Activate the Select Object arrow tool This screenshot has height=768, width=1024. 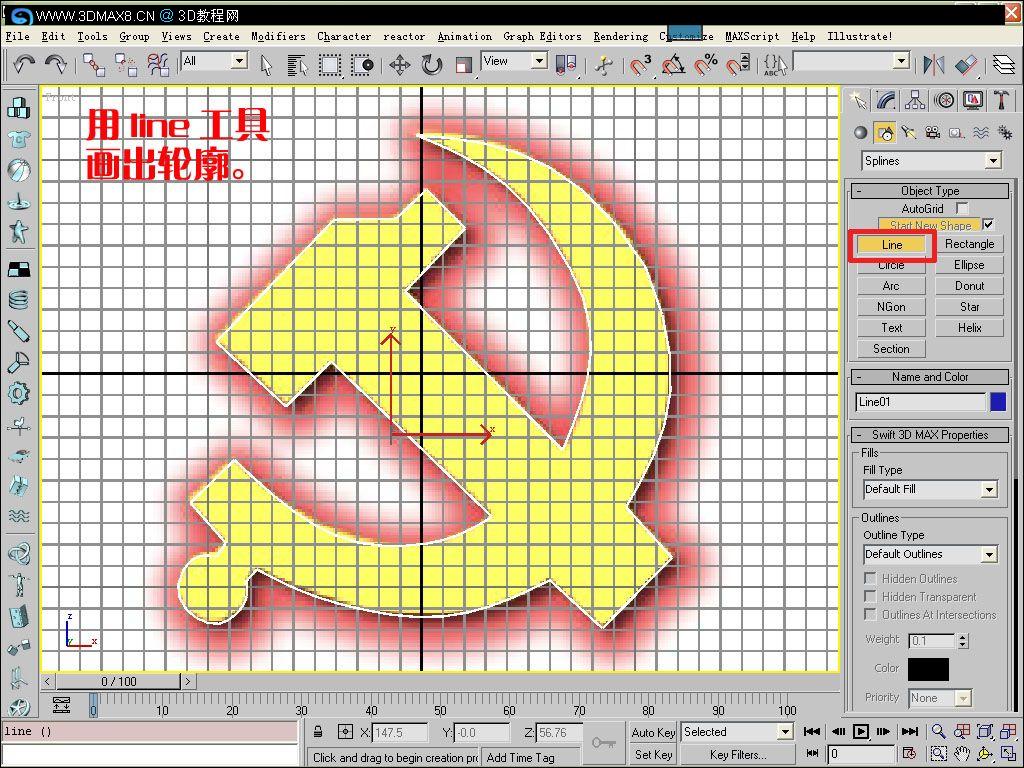(266, 65)
